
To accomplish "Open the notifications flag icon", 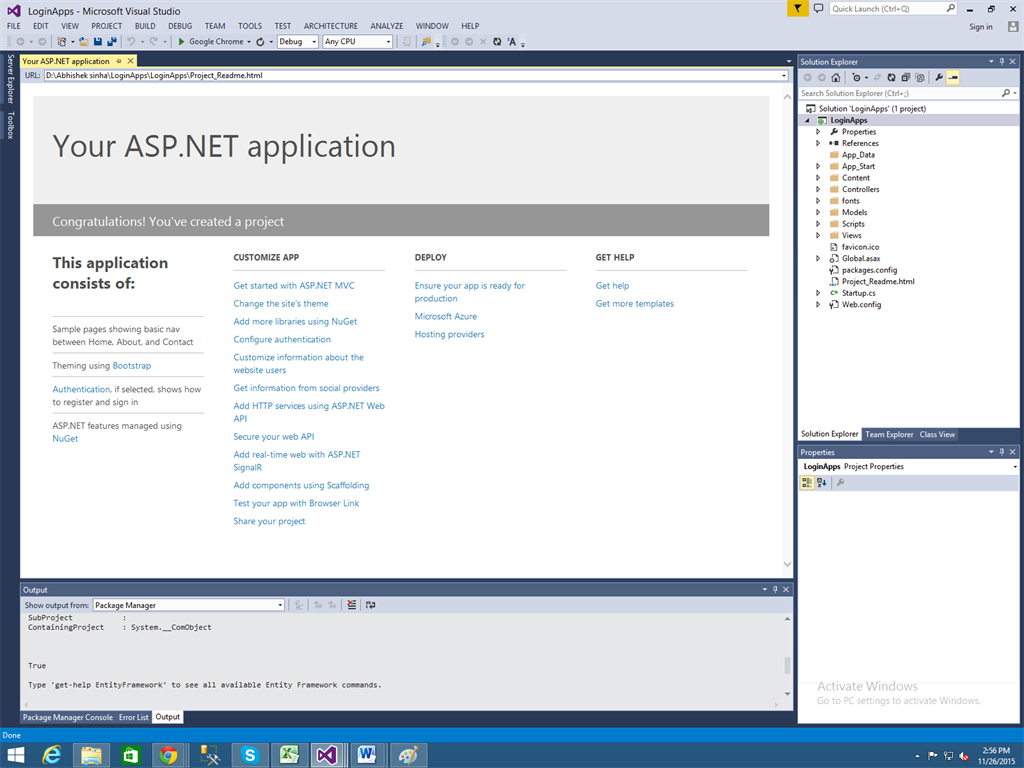I will tap(796, 9).
